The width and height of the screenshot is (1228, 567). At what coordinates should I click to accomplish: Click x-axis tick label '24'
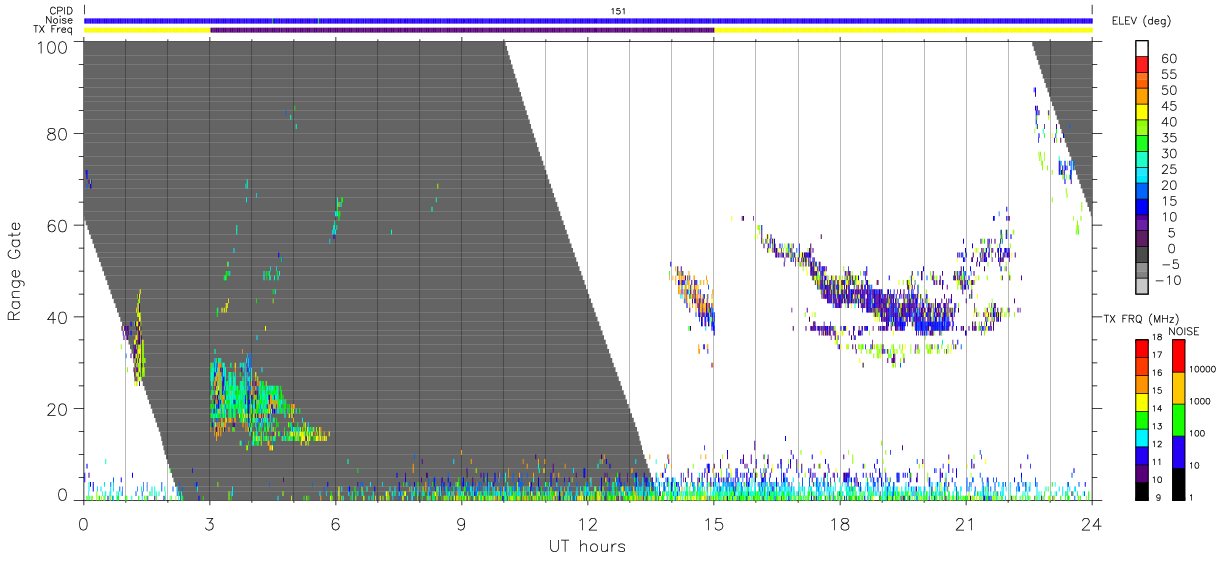pyautogui.click(x=1091, y=523)
